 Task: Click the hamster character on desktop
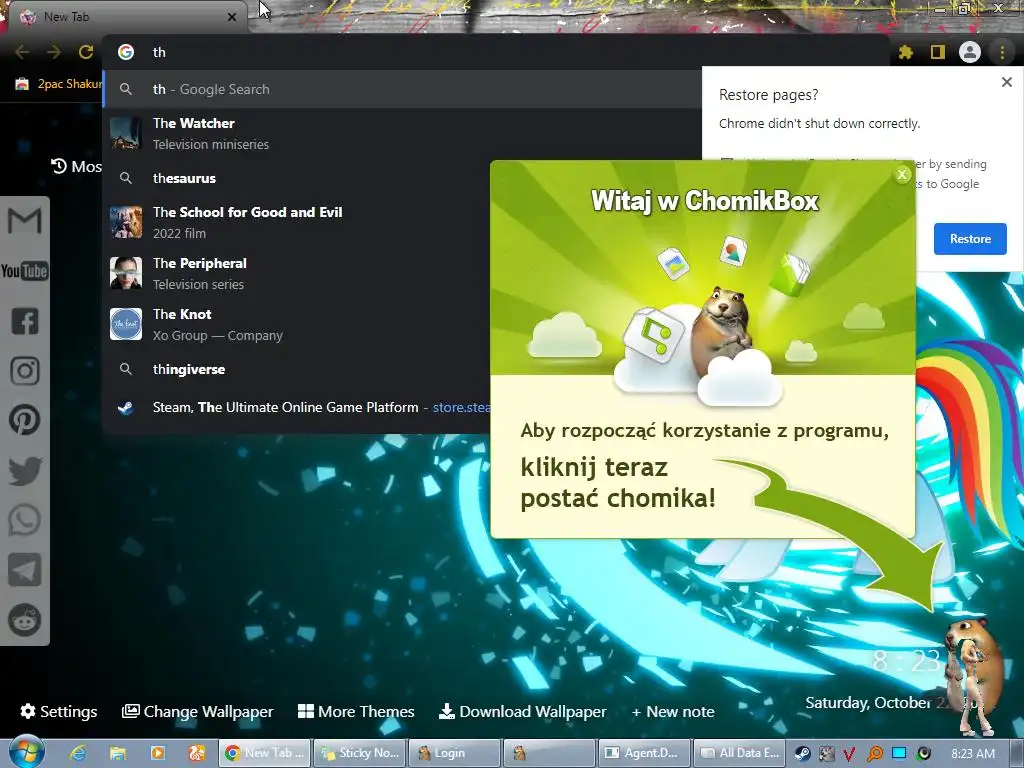coord(972,676)
